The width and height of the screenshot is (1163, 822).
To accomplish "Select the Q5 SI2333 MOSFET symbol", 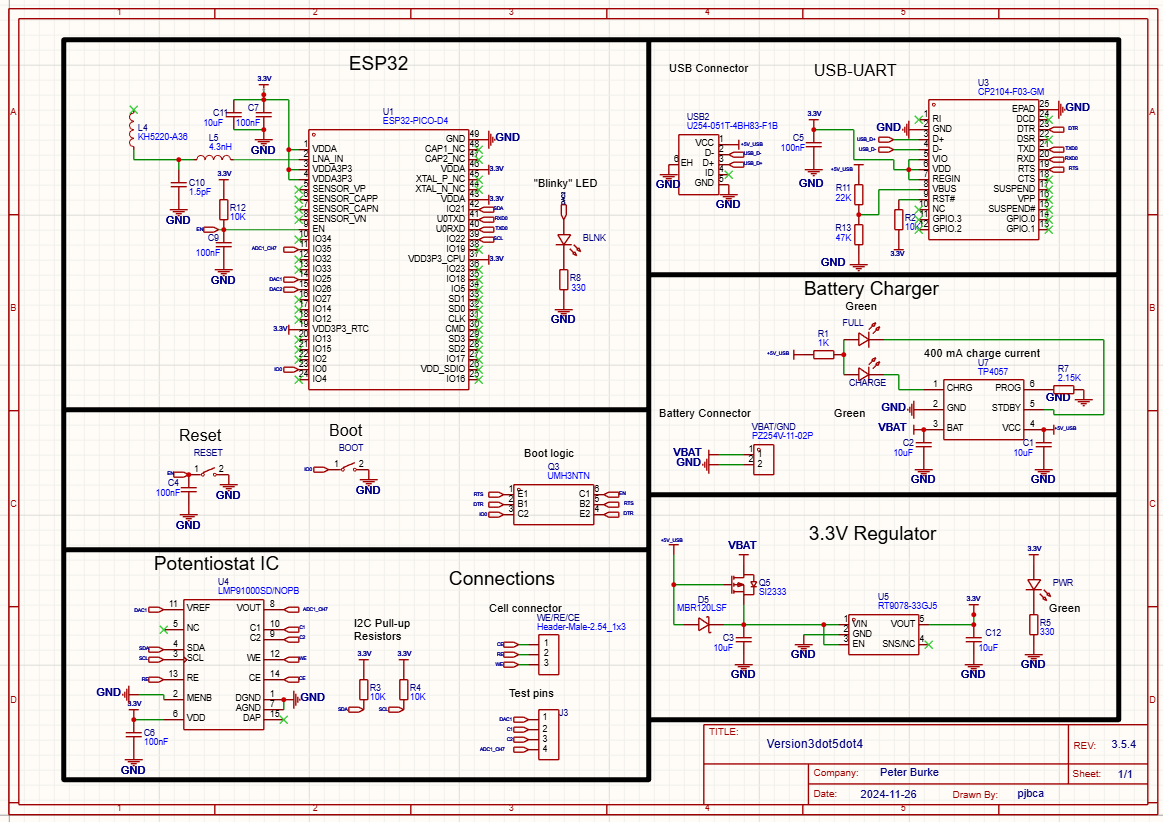I will (x=743, y=585).
